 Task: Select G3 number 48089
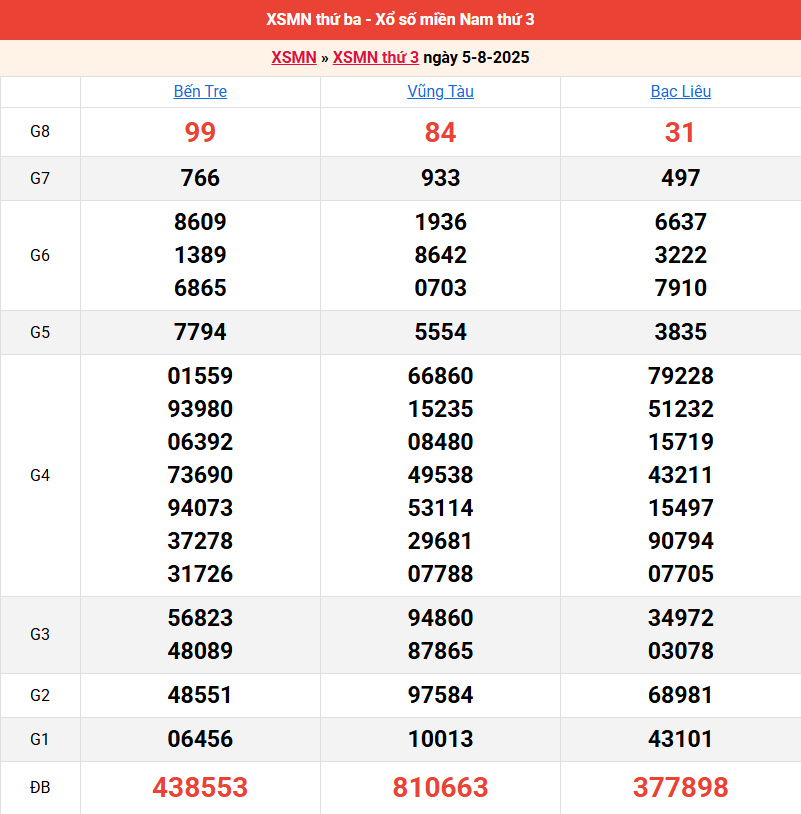point(200,651)
